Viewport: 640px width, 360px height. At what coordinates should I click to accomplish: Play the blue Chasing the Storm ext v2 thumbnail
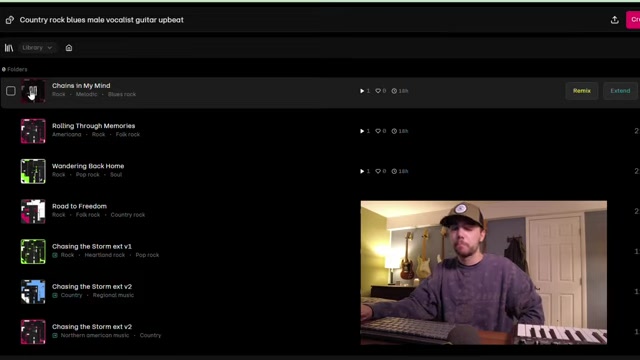pyautogui.click(x=33, y=292)
